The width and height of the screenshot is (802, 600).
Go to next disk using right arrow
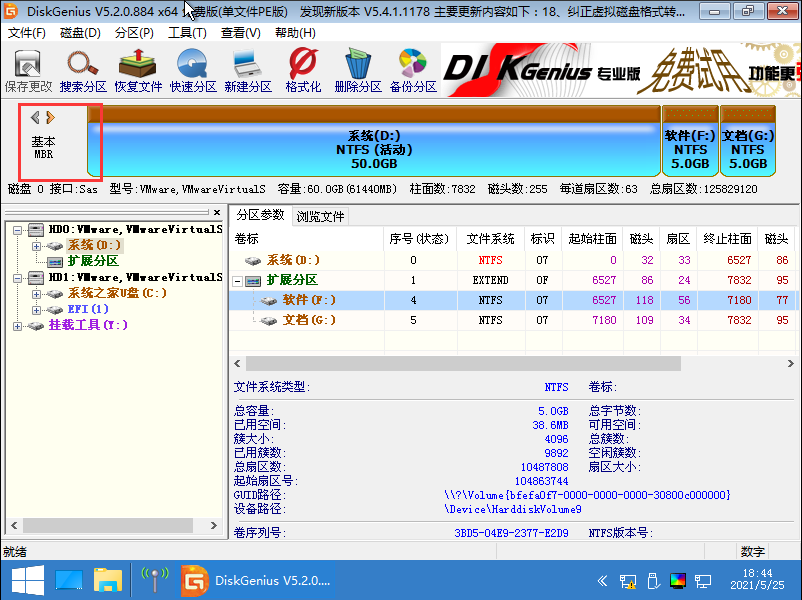50,118
